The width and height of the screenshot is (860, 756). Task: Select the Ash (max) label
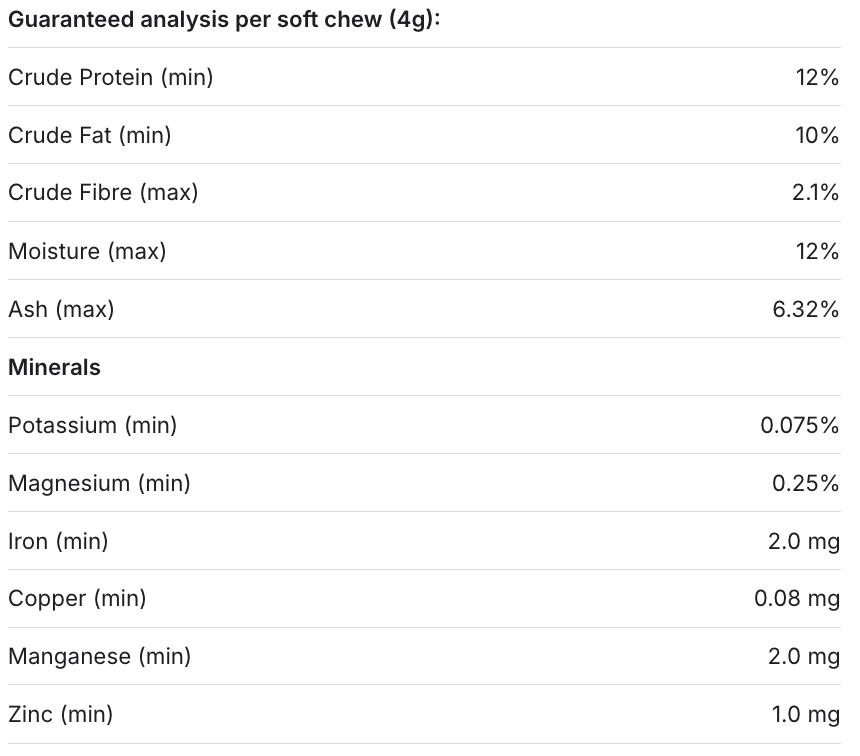pyautogui.click(x=61, y=309)
